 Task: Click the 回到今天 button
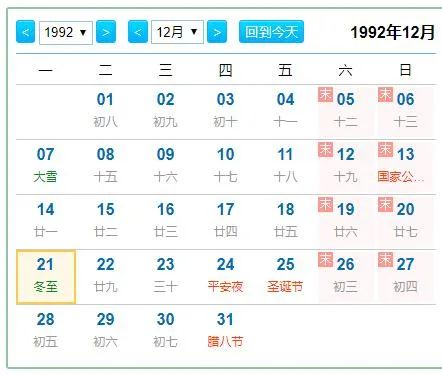(x=271, y=32)
